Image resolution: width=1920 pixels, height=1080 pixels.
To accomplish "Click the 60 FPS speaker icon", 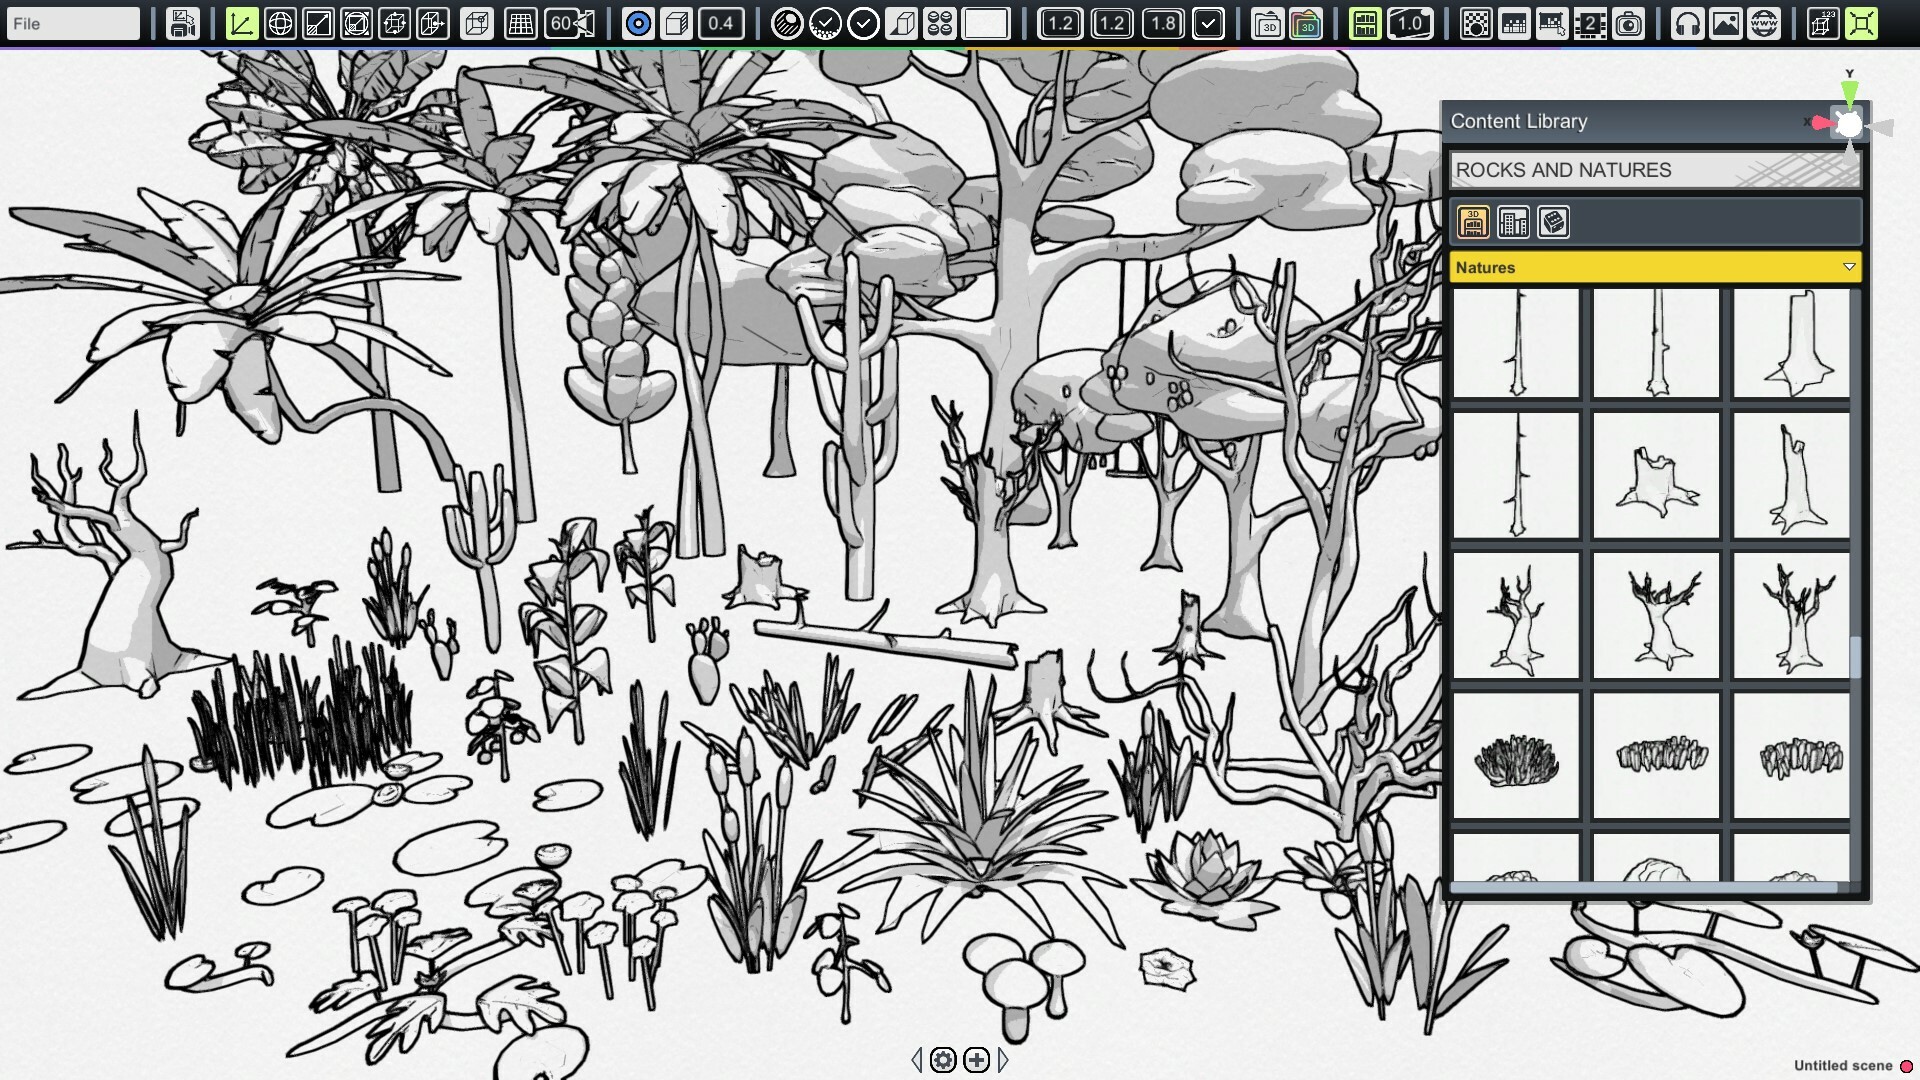I will (x=570, y=23).
